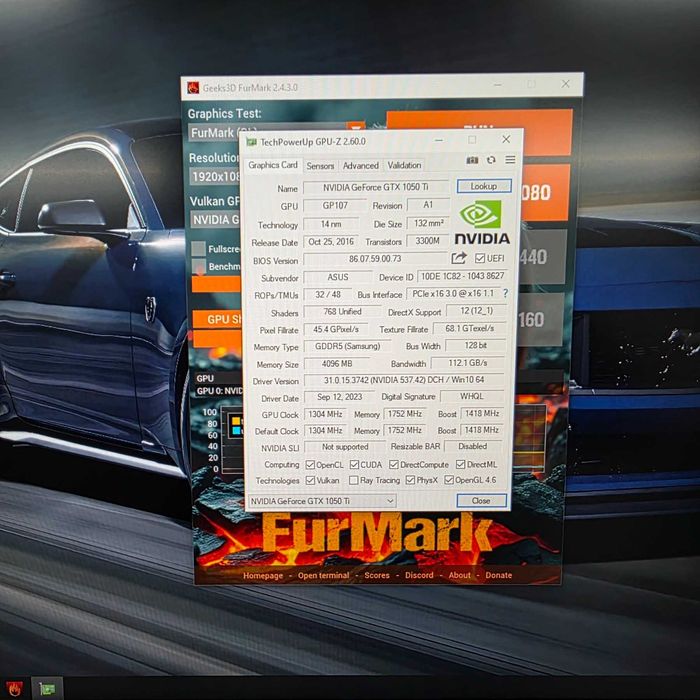The width and height of the screenshot is (700, 700).
Task: Click the BIOS share/export icon
Action: click(x=458, y=258)
